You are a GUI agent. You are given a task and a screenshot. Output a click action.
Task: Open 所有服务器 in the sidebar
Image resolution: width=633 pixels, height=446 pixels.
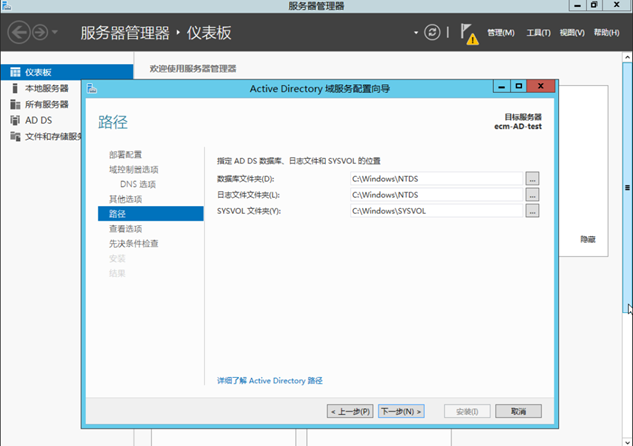pyautogui.click(x=46, y=104)
